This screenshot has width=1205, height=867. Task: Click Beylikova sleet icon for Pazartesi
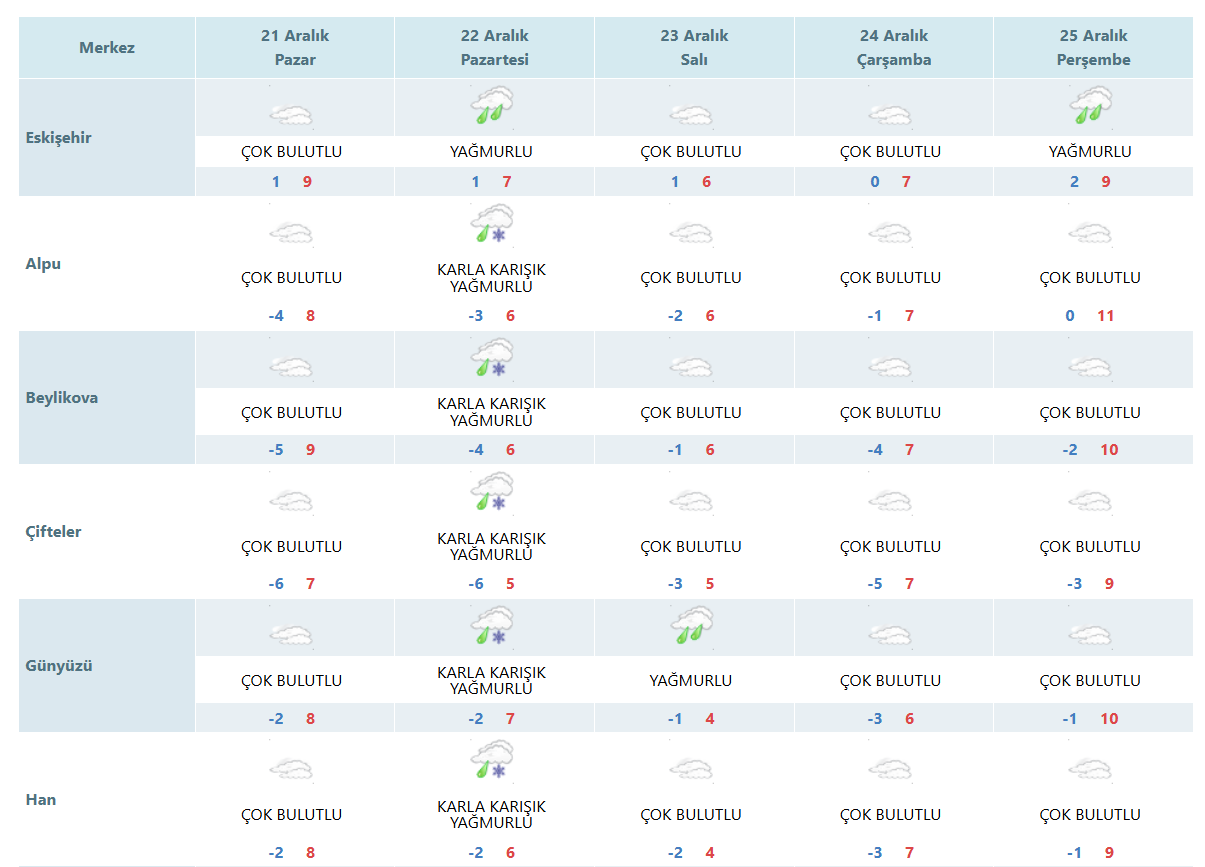[492, 360]
